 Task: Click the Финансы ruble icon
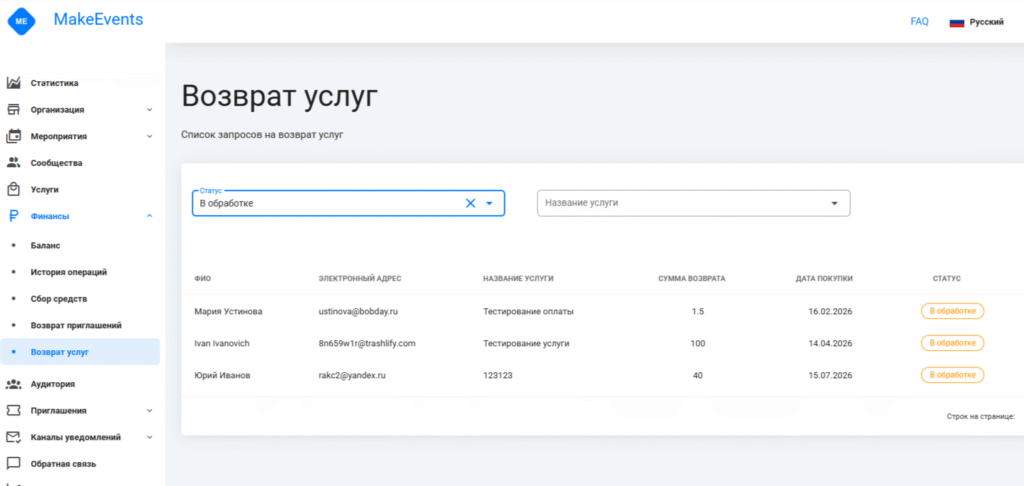tap(14, 216)
